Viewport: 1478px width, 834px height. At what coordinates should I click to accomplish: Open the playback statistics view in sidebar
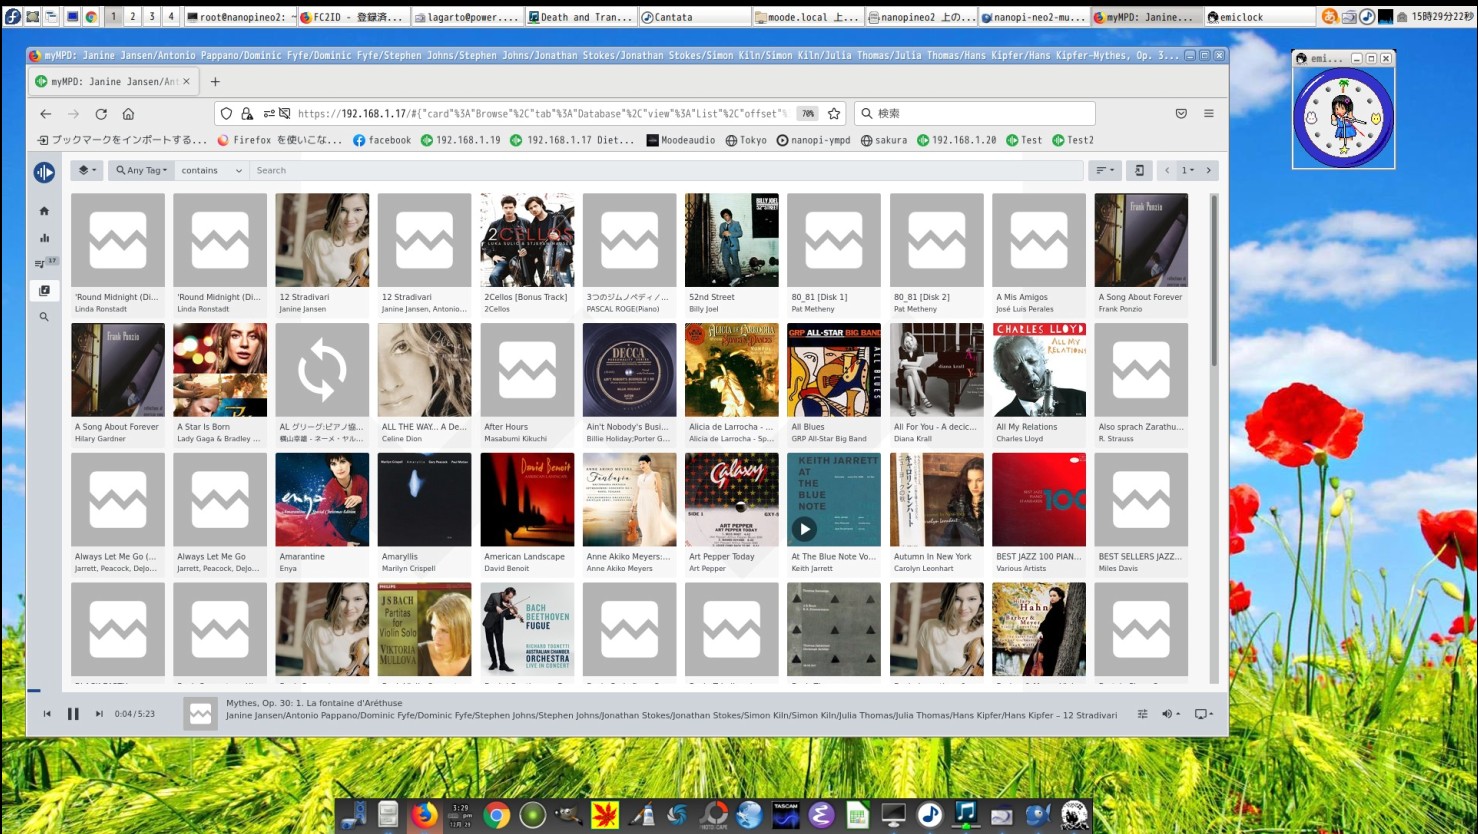coord(44,238)
